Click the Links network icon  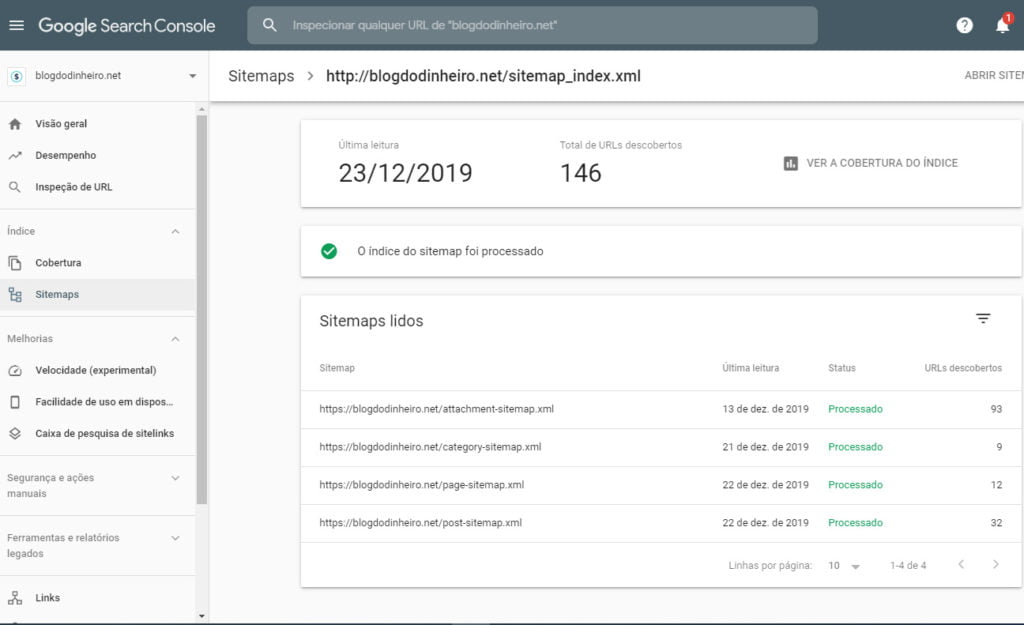pos(15,598)
